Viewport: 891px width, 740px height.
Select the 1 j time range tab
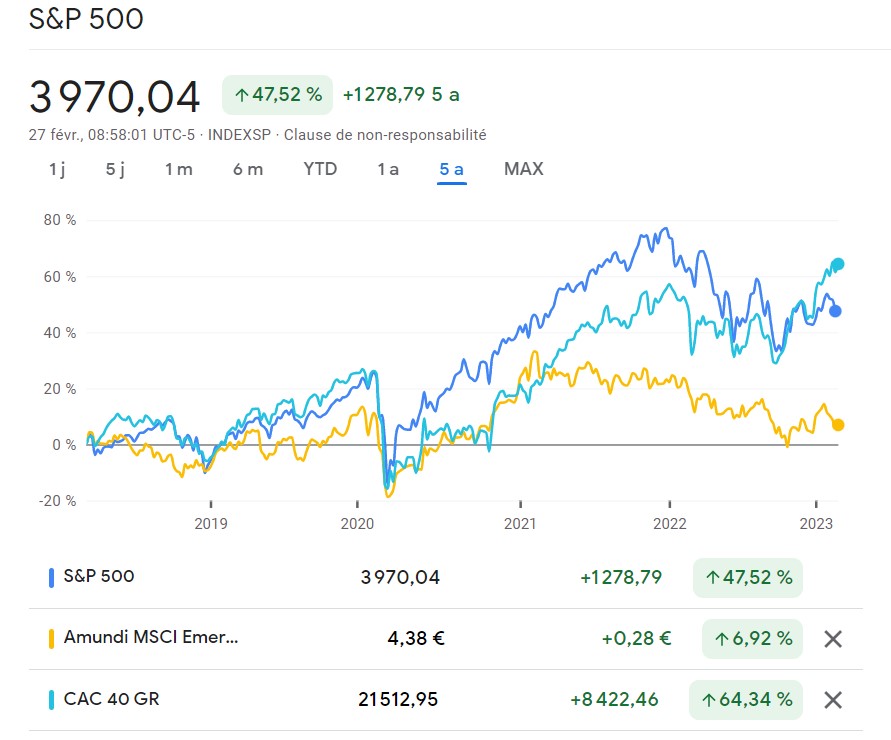(57, 169)
